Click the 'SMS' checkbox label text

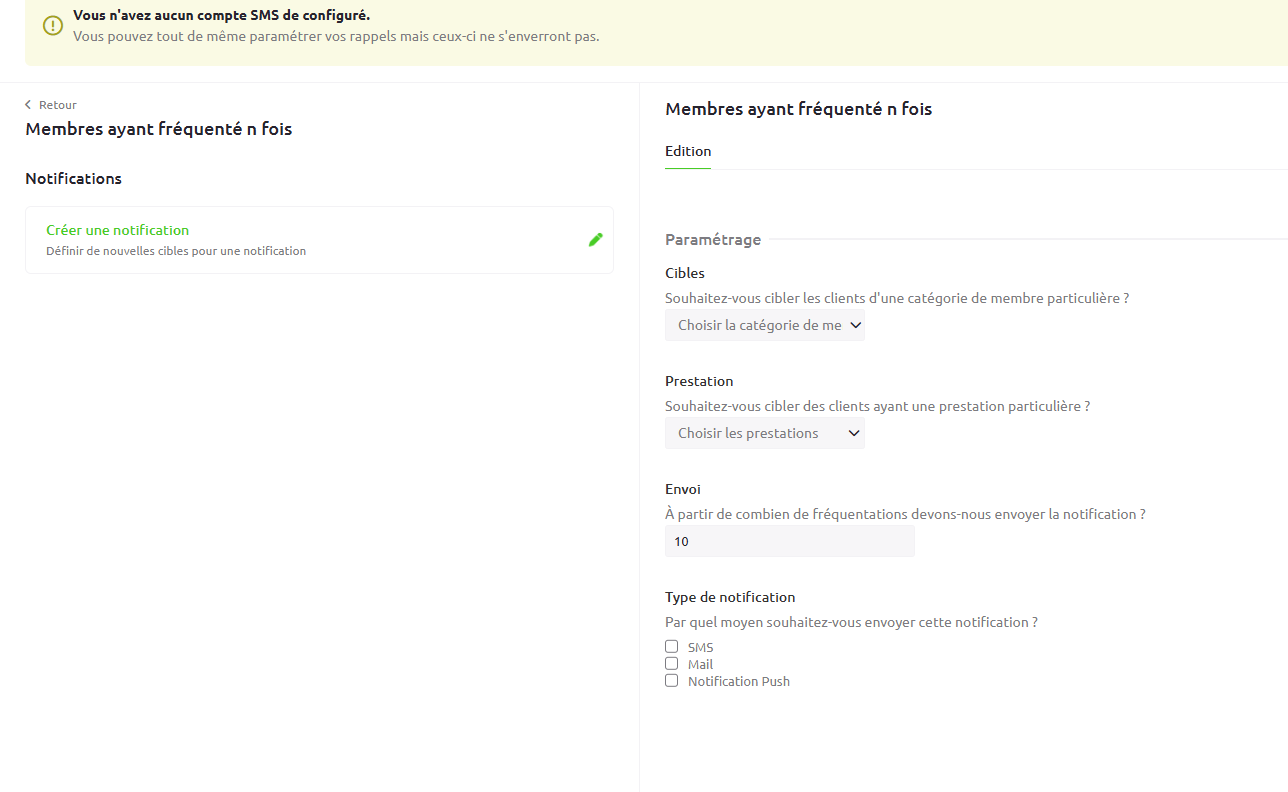[700, 648]
